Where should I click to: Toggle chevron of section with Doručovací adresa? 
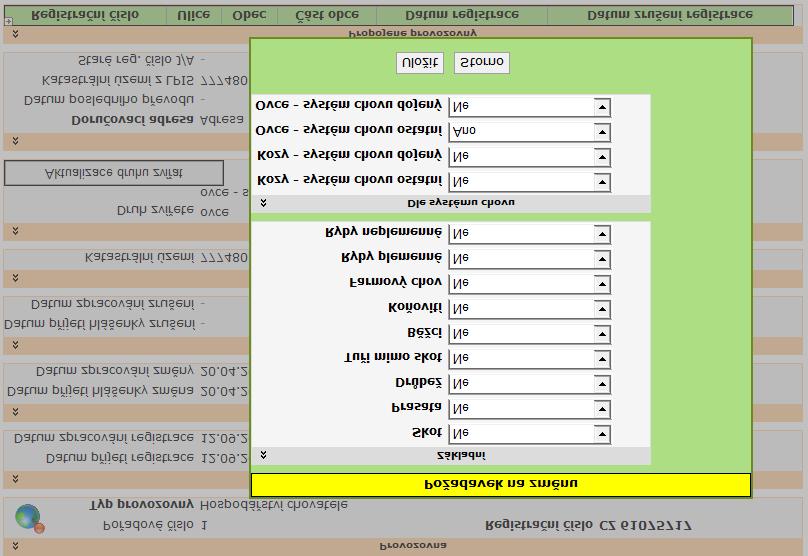[x=15, y=141]
